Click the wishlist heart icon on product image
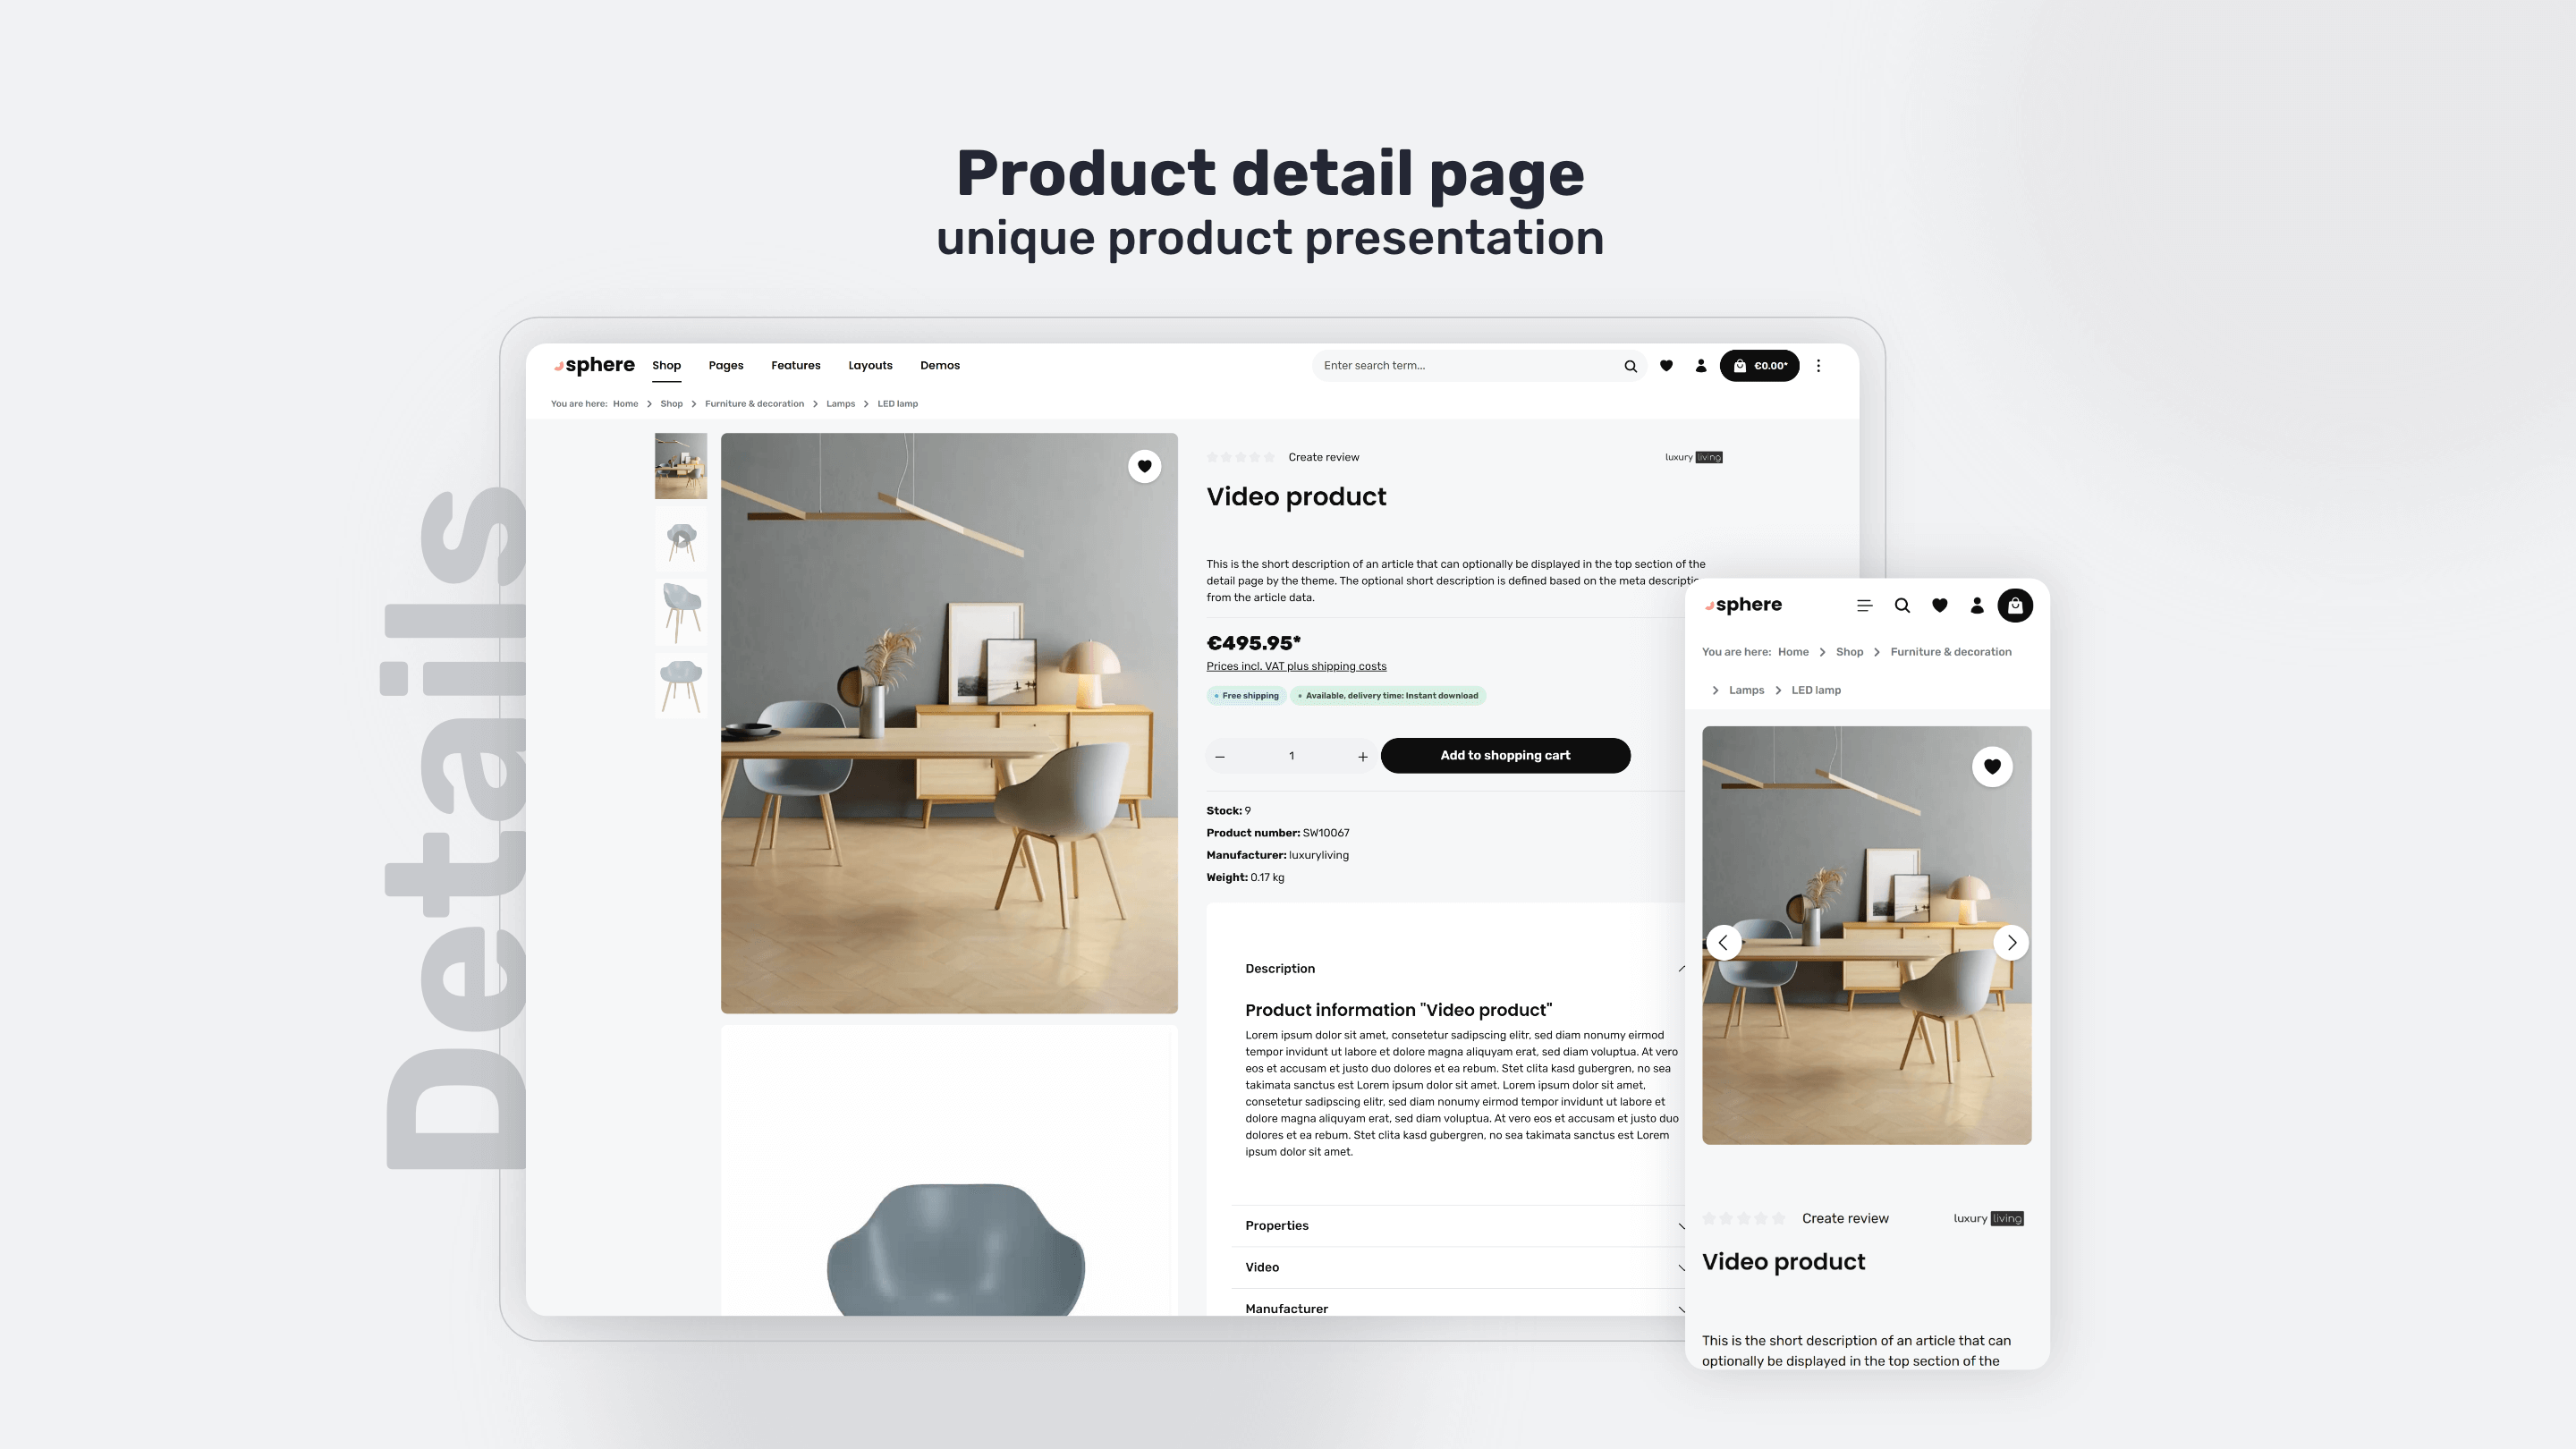Viewport: 2576px width, 1449px height. click(x=1147, y=467)
